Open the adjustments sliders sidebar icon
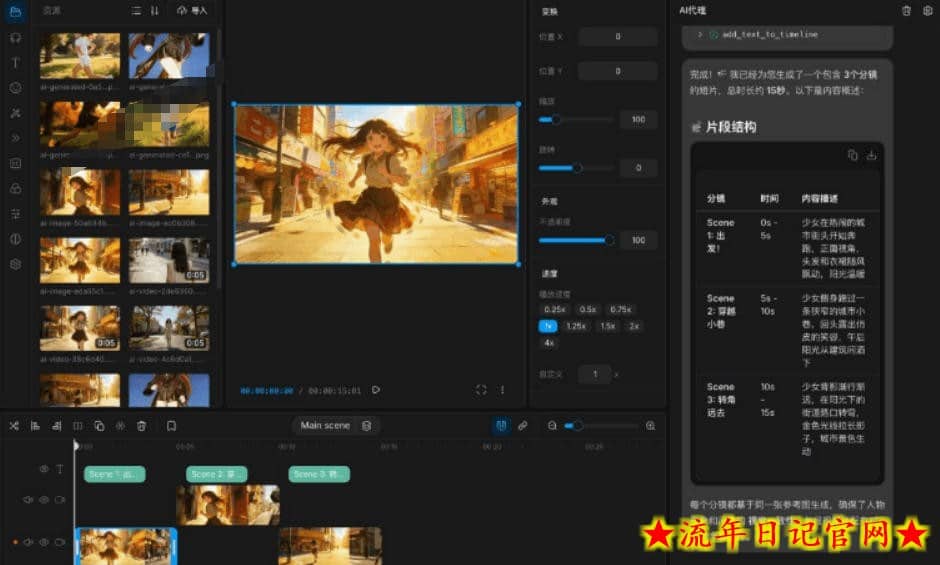This screenshot has width=940, height=565. [16, 214]
